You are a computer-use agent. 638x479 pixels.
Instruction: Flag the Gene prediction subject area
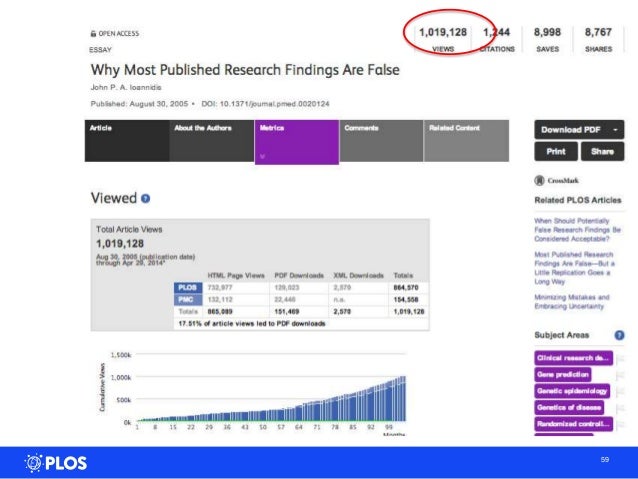(x=620, y=375)
